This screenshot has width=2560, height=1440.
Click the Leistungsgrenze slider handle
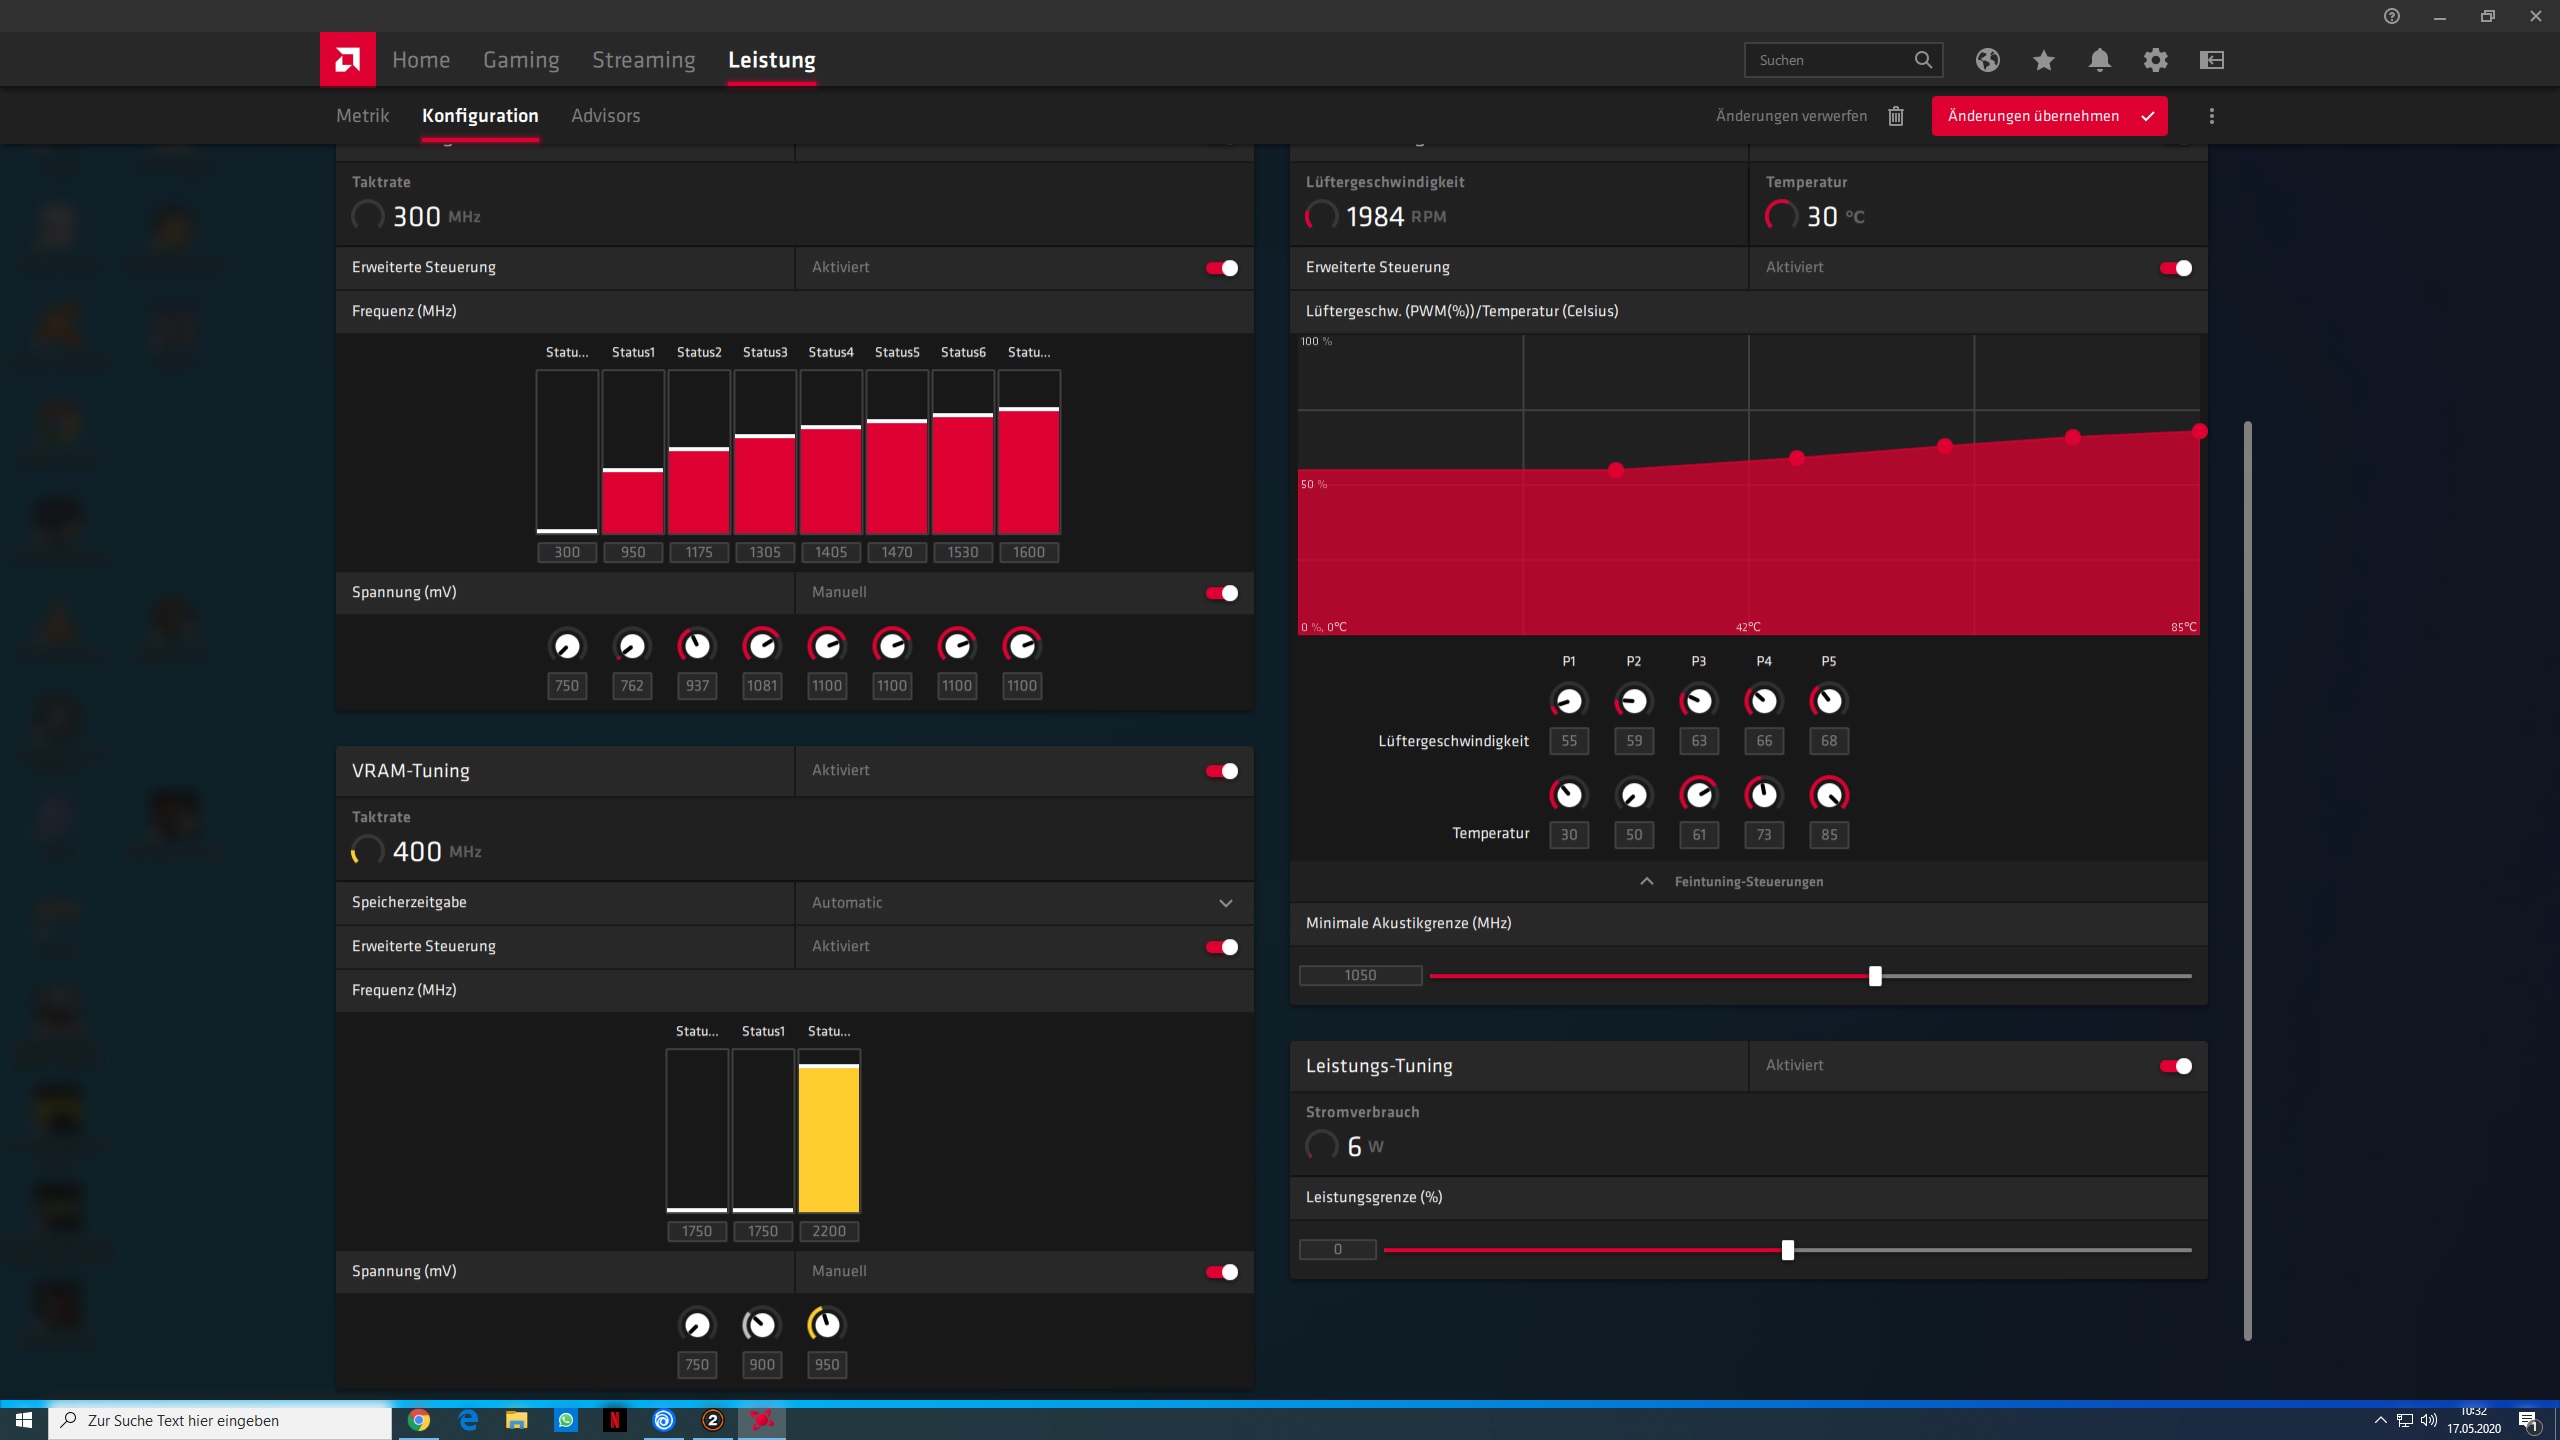1787,1250
